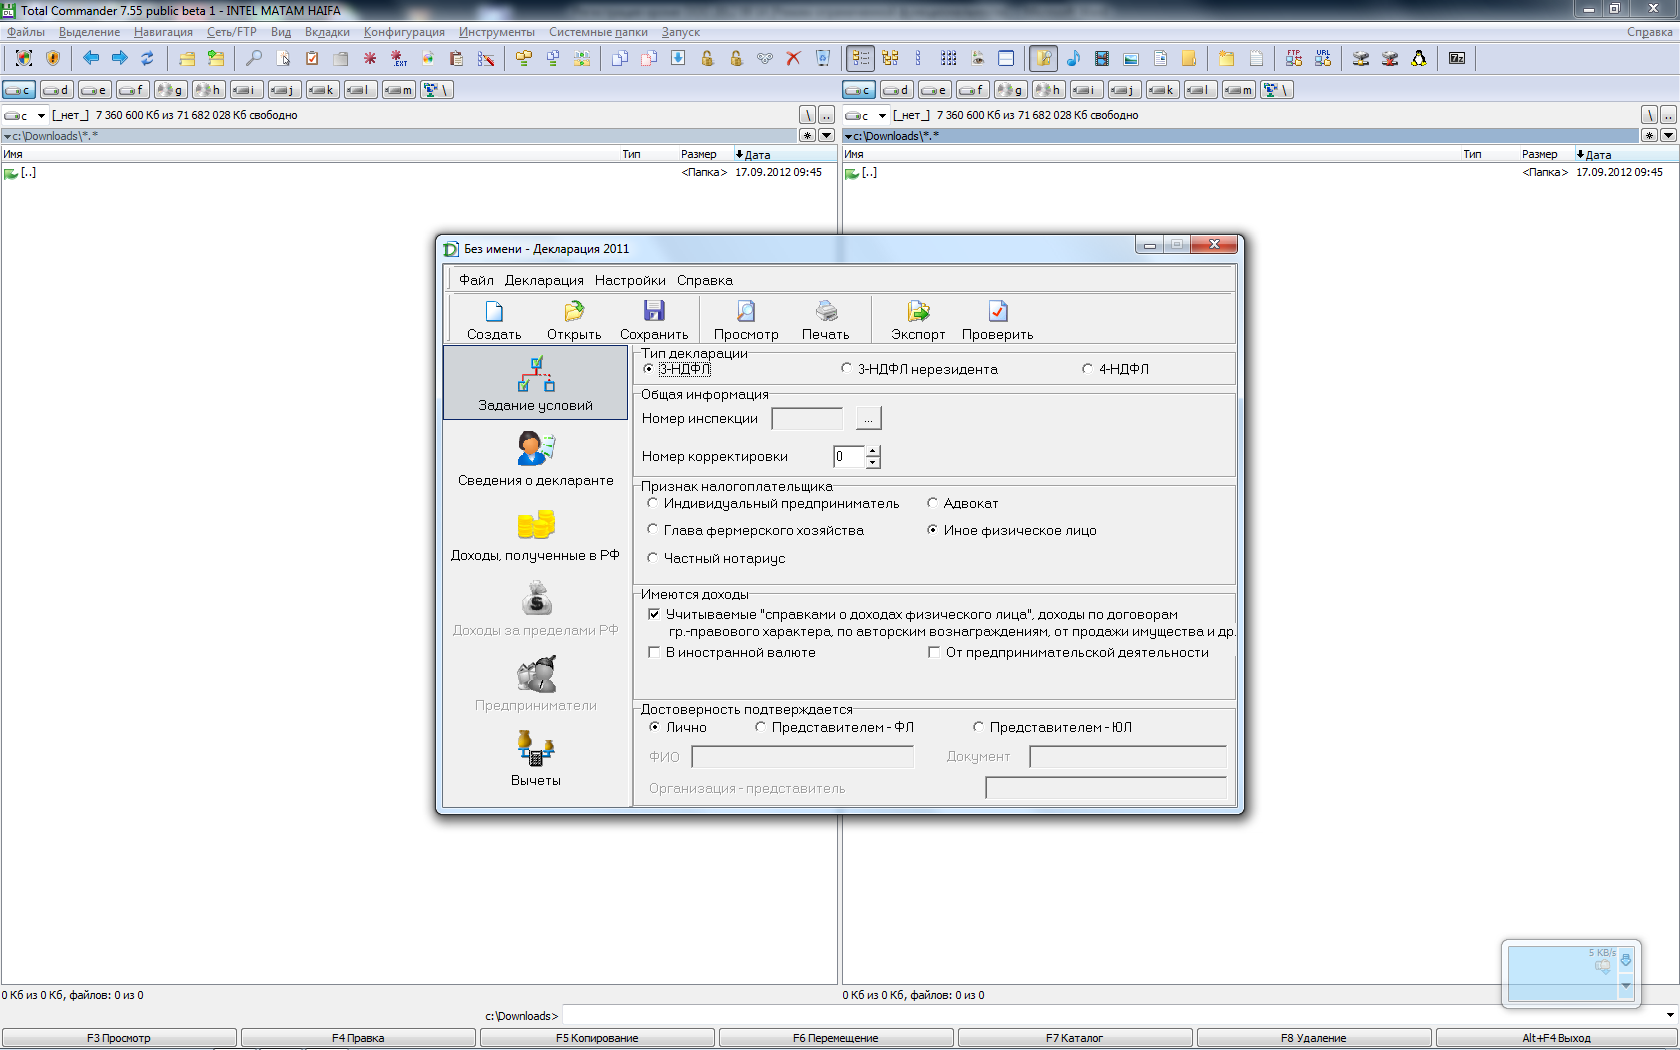Viewport: 1680px width, 1050px height.
Task: Click the red X delete toolbar icon
Action: coord(793,58)
